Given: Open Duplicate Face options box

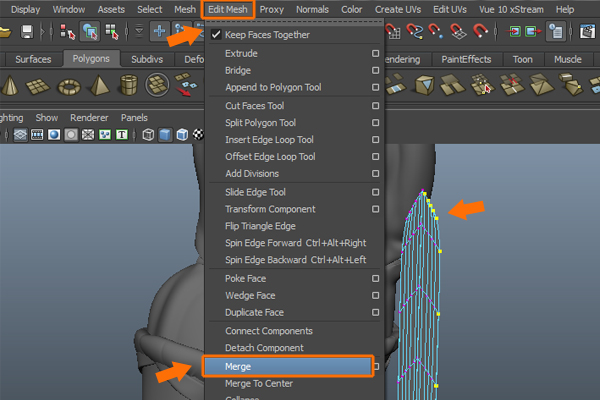Looking at the screenshot, I should tap(375, 312).
